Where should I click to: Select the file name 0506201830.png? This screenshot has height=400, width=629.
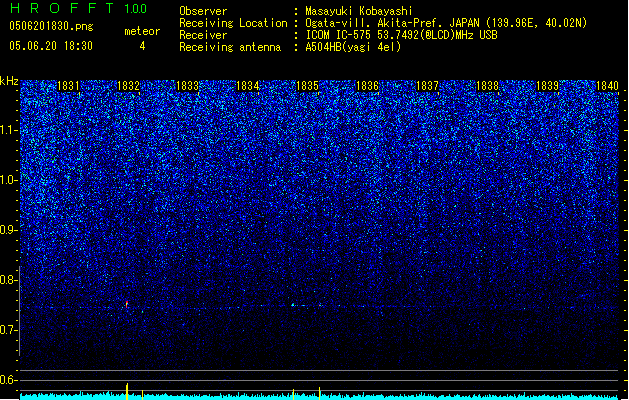[51, 26]
